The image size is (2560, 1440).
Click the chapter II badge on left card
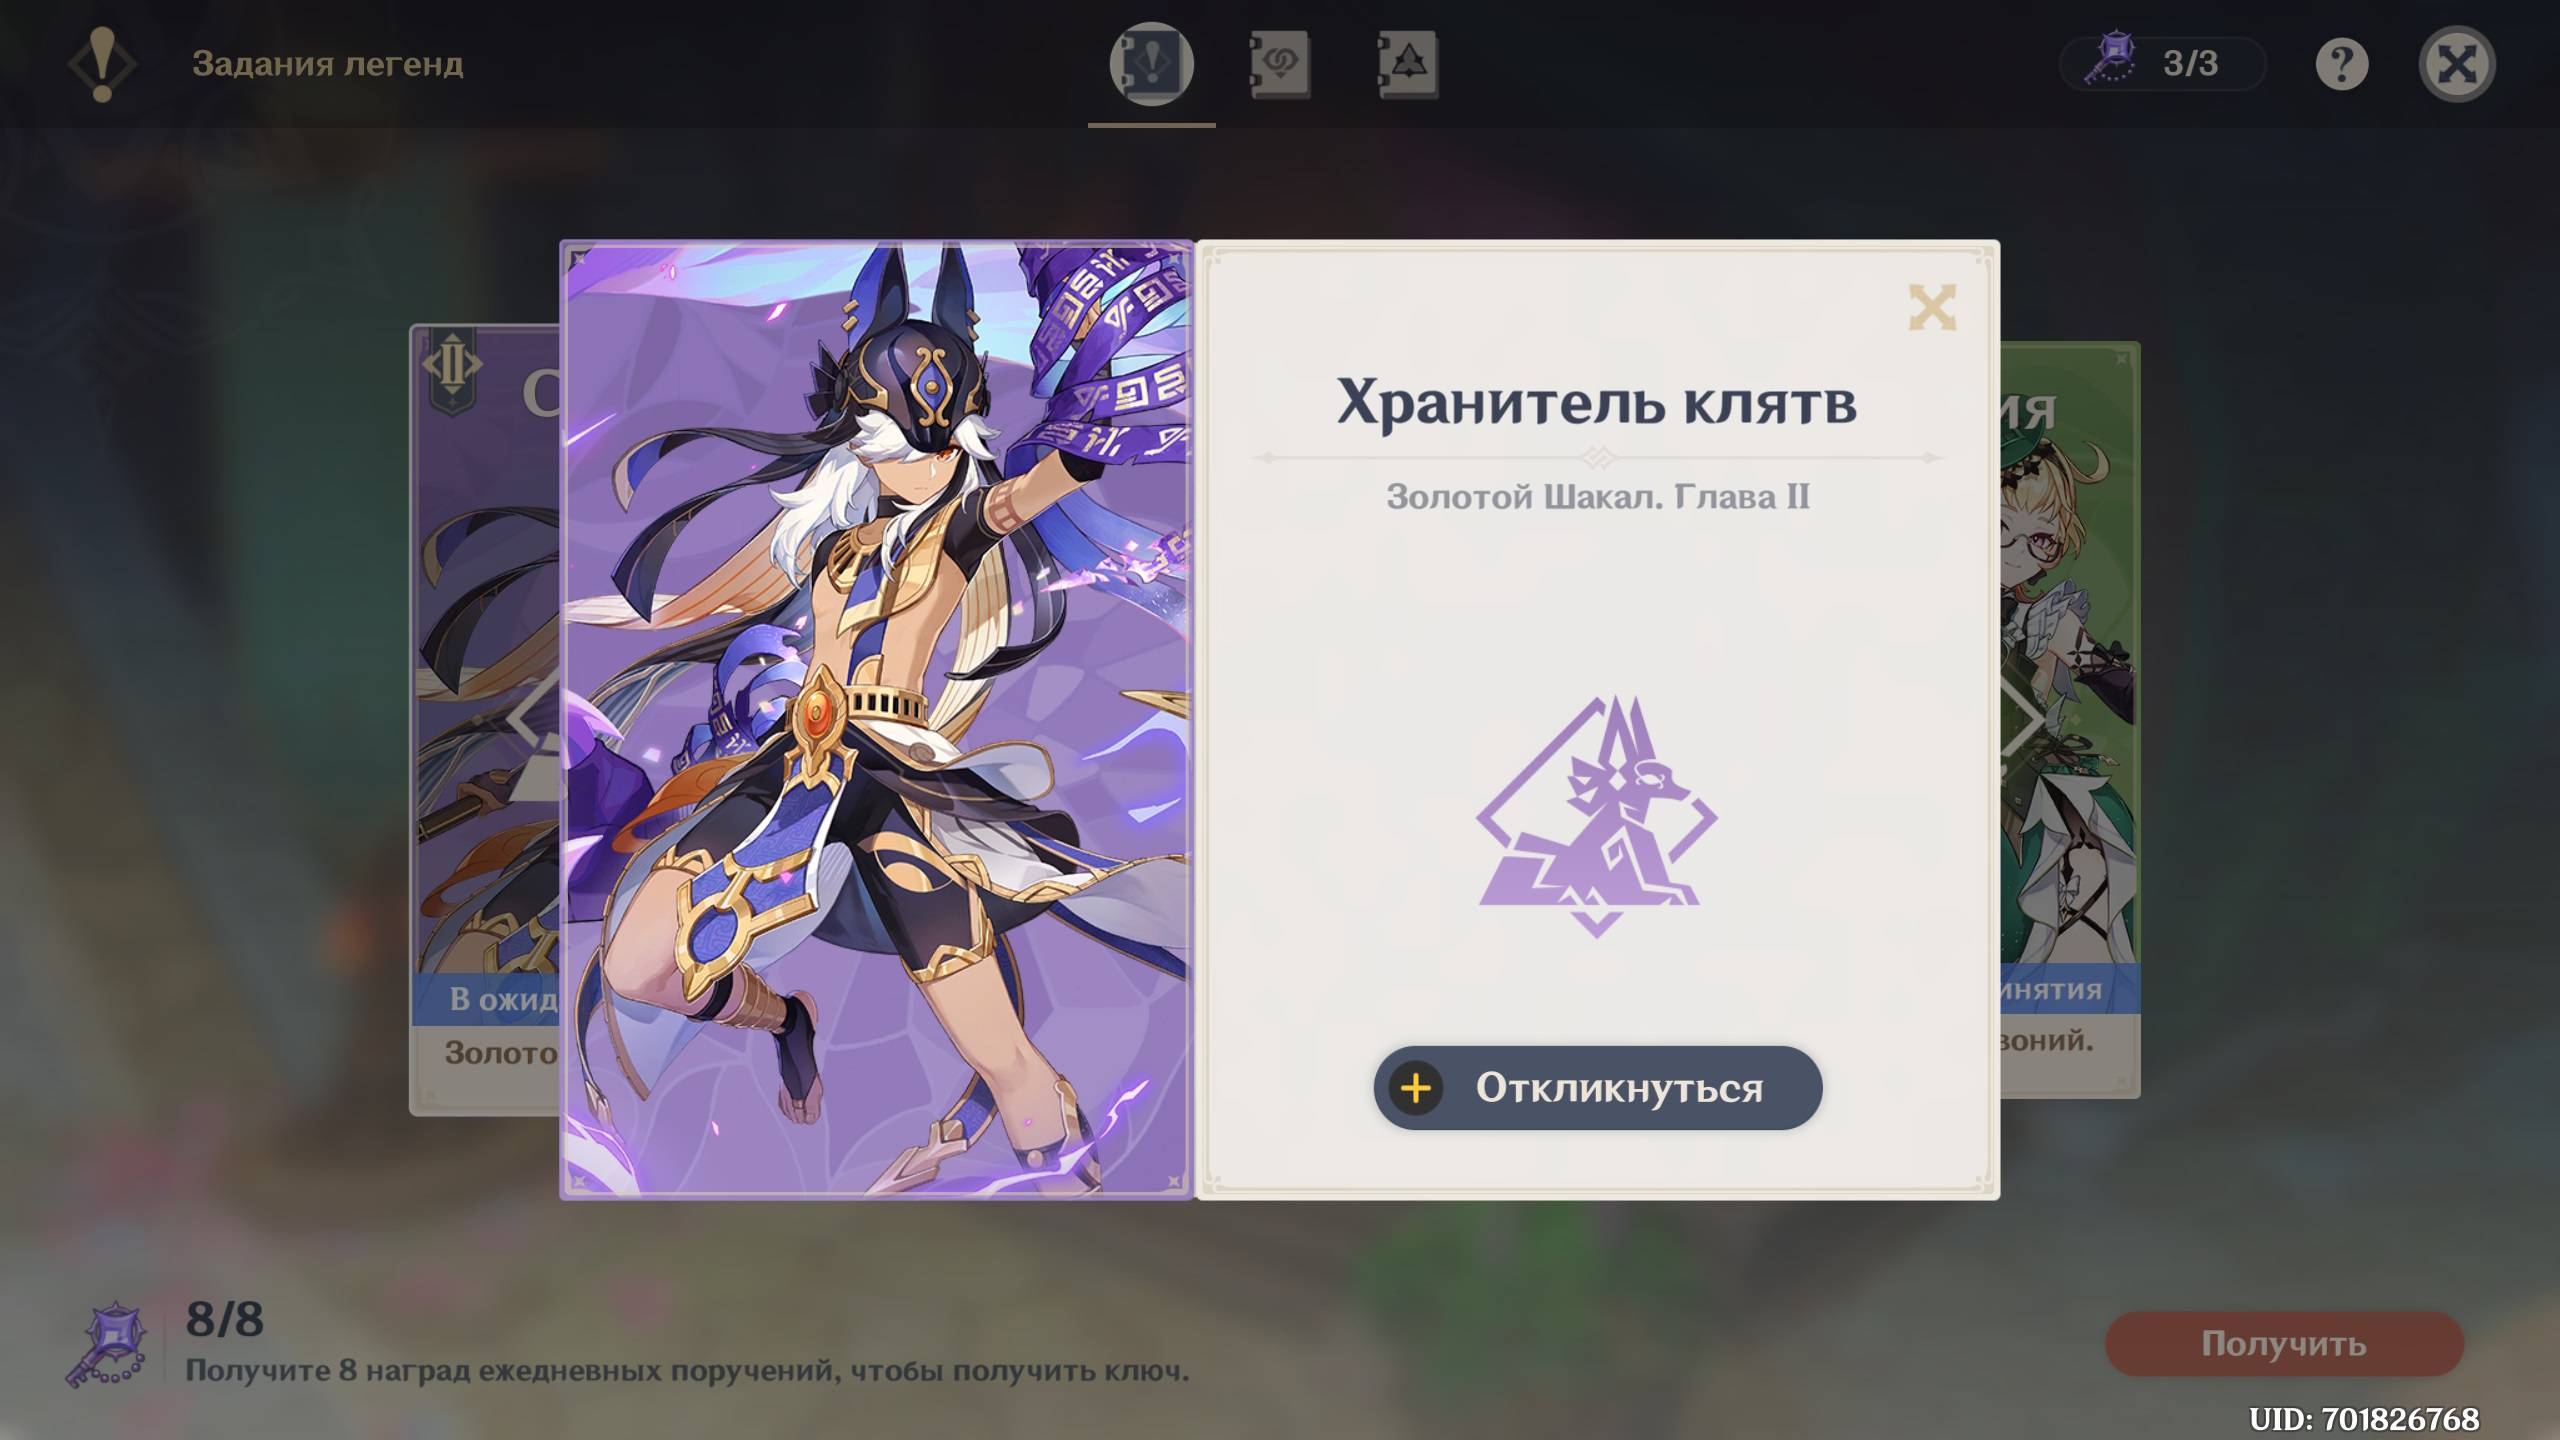[452, 368]
